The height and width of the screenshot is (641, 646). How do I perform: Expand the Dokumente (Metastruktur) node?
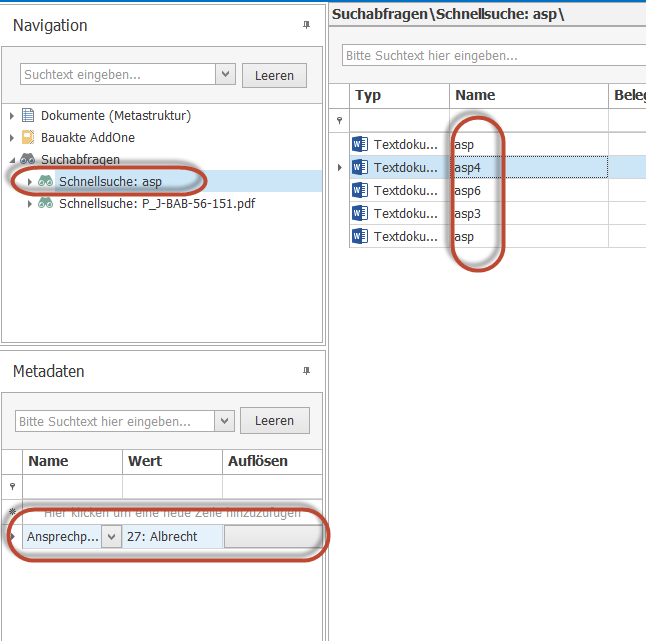(12, 116)
